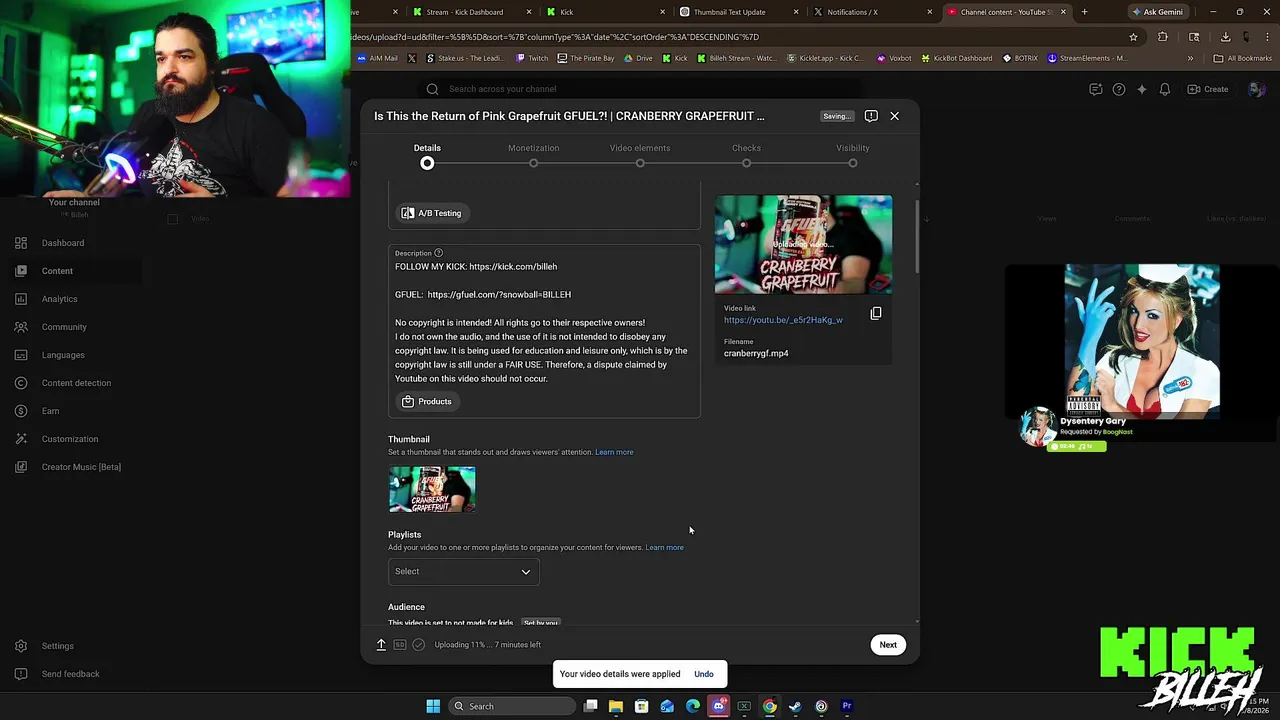1280x720 pixels.
Task: Click the Next button
Action: pos(888,645)
